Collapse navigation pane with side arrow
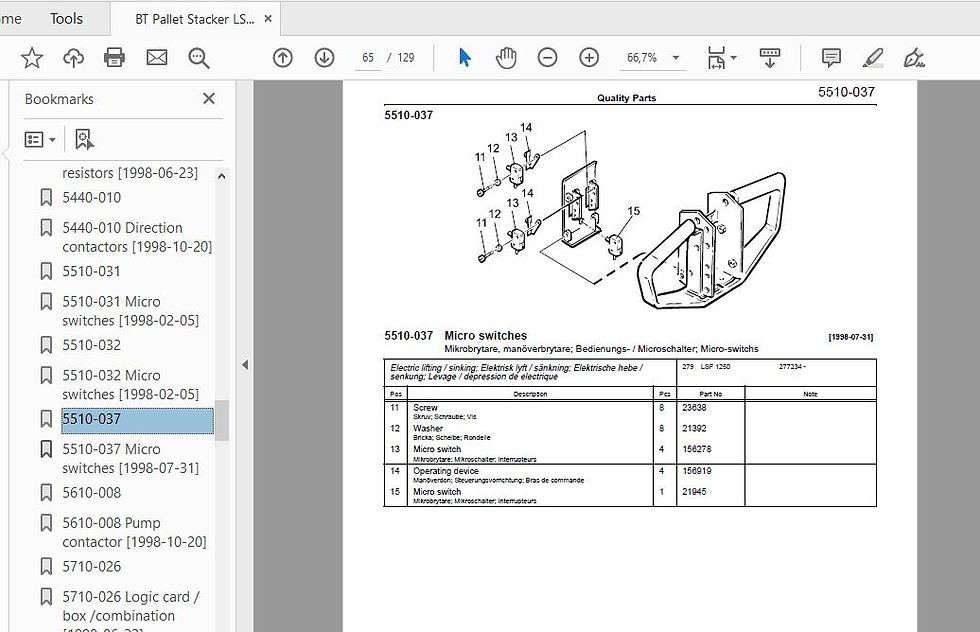The width and height of the screenshot is (980, 632). pos(245,364)
